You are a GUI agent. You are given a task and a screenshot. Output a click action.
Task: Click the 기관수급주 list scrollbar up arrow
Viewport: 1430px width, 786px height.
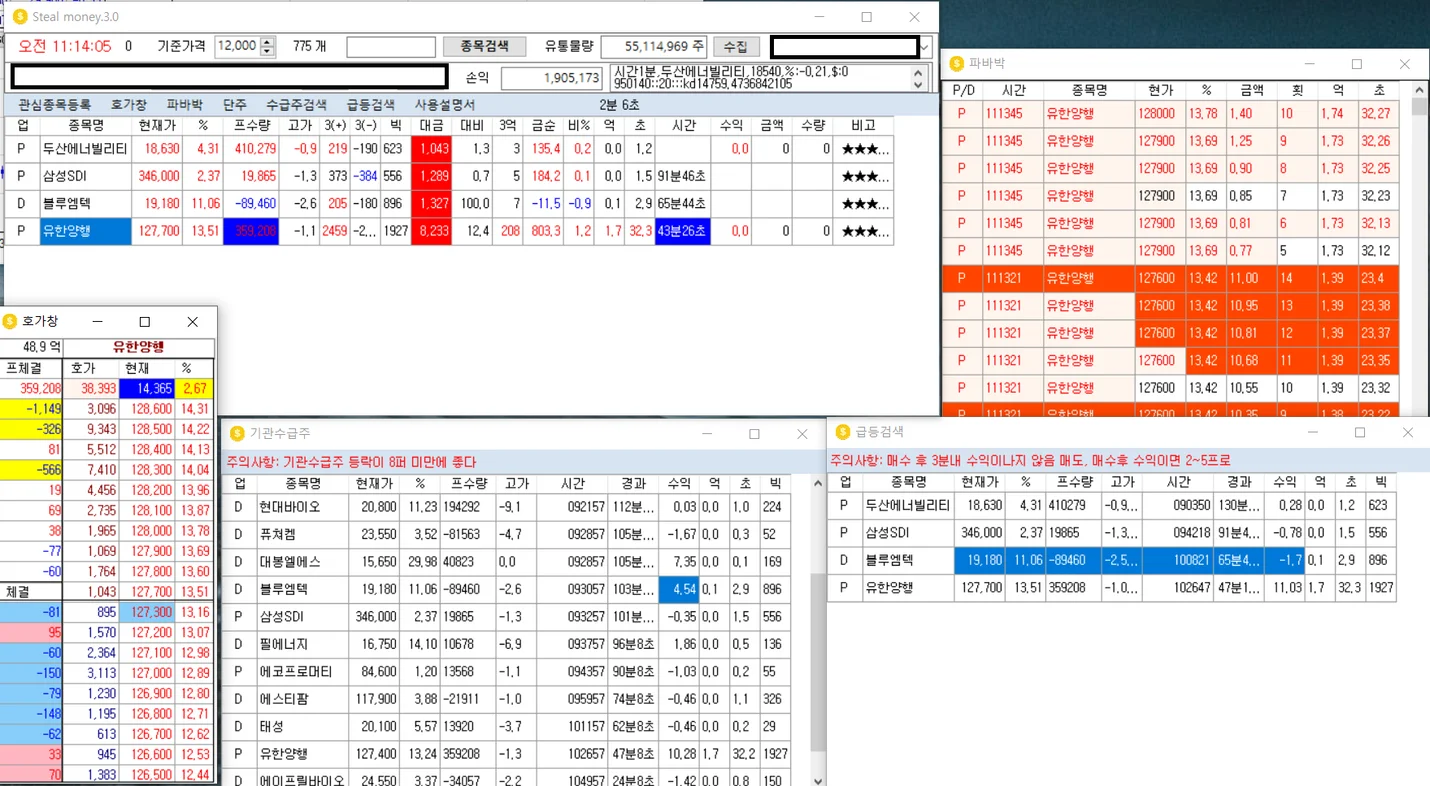tap(818, 483)
